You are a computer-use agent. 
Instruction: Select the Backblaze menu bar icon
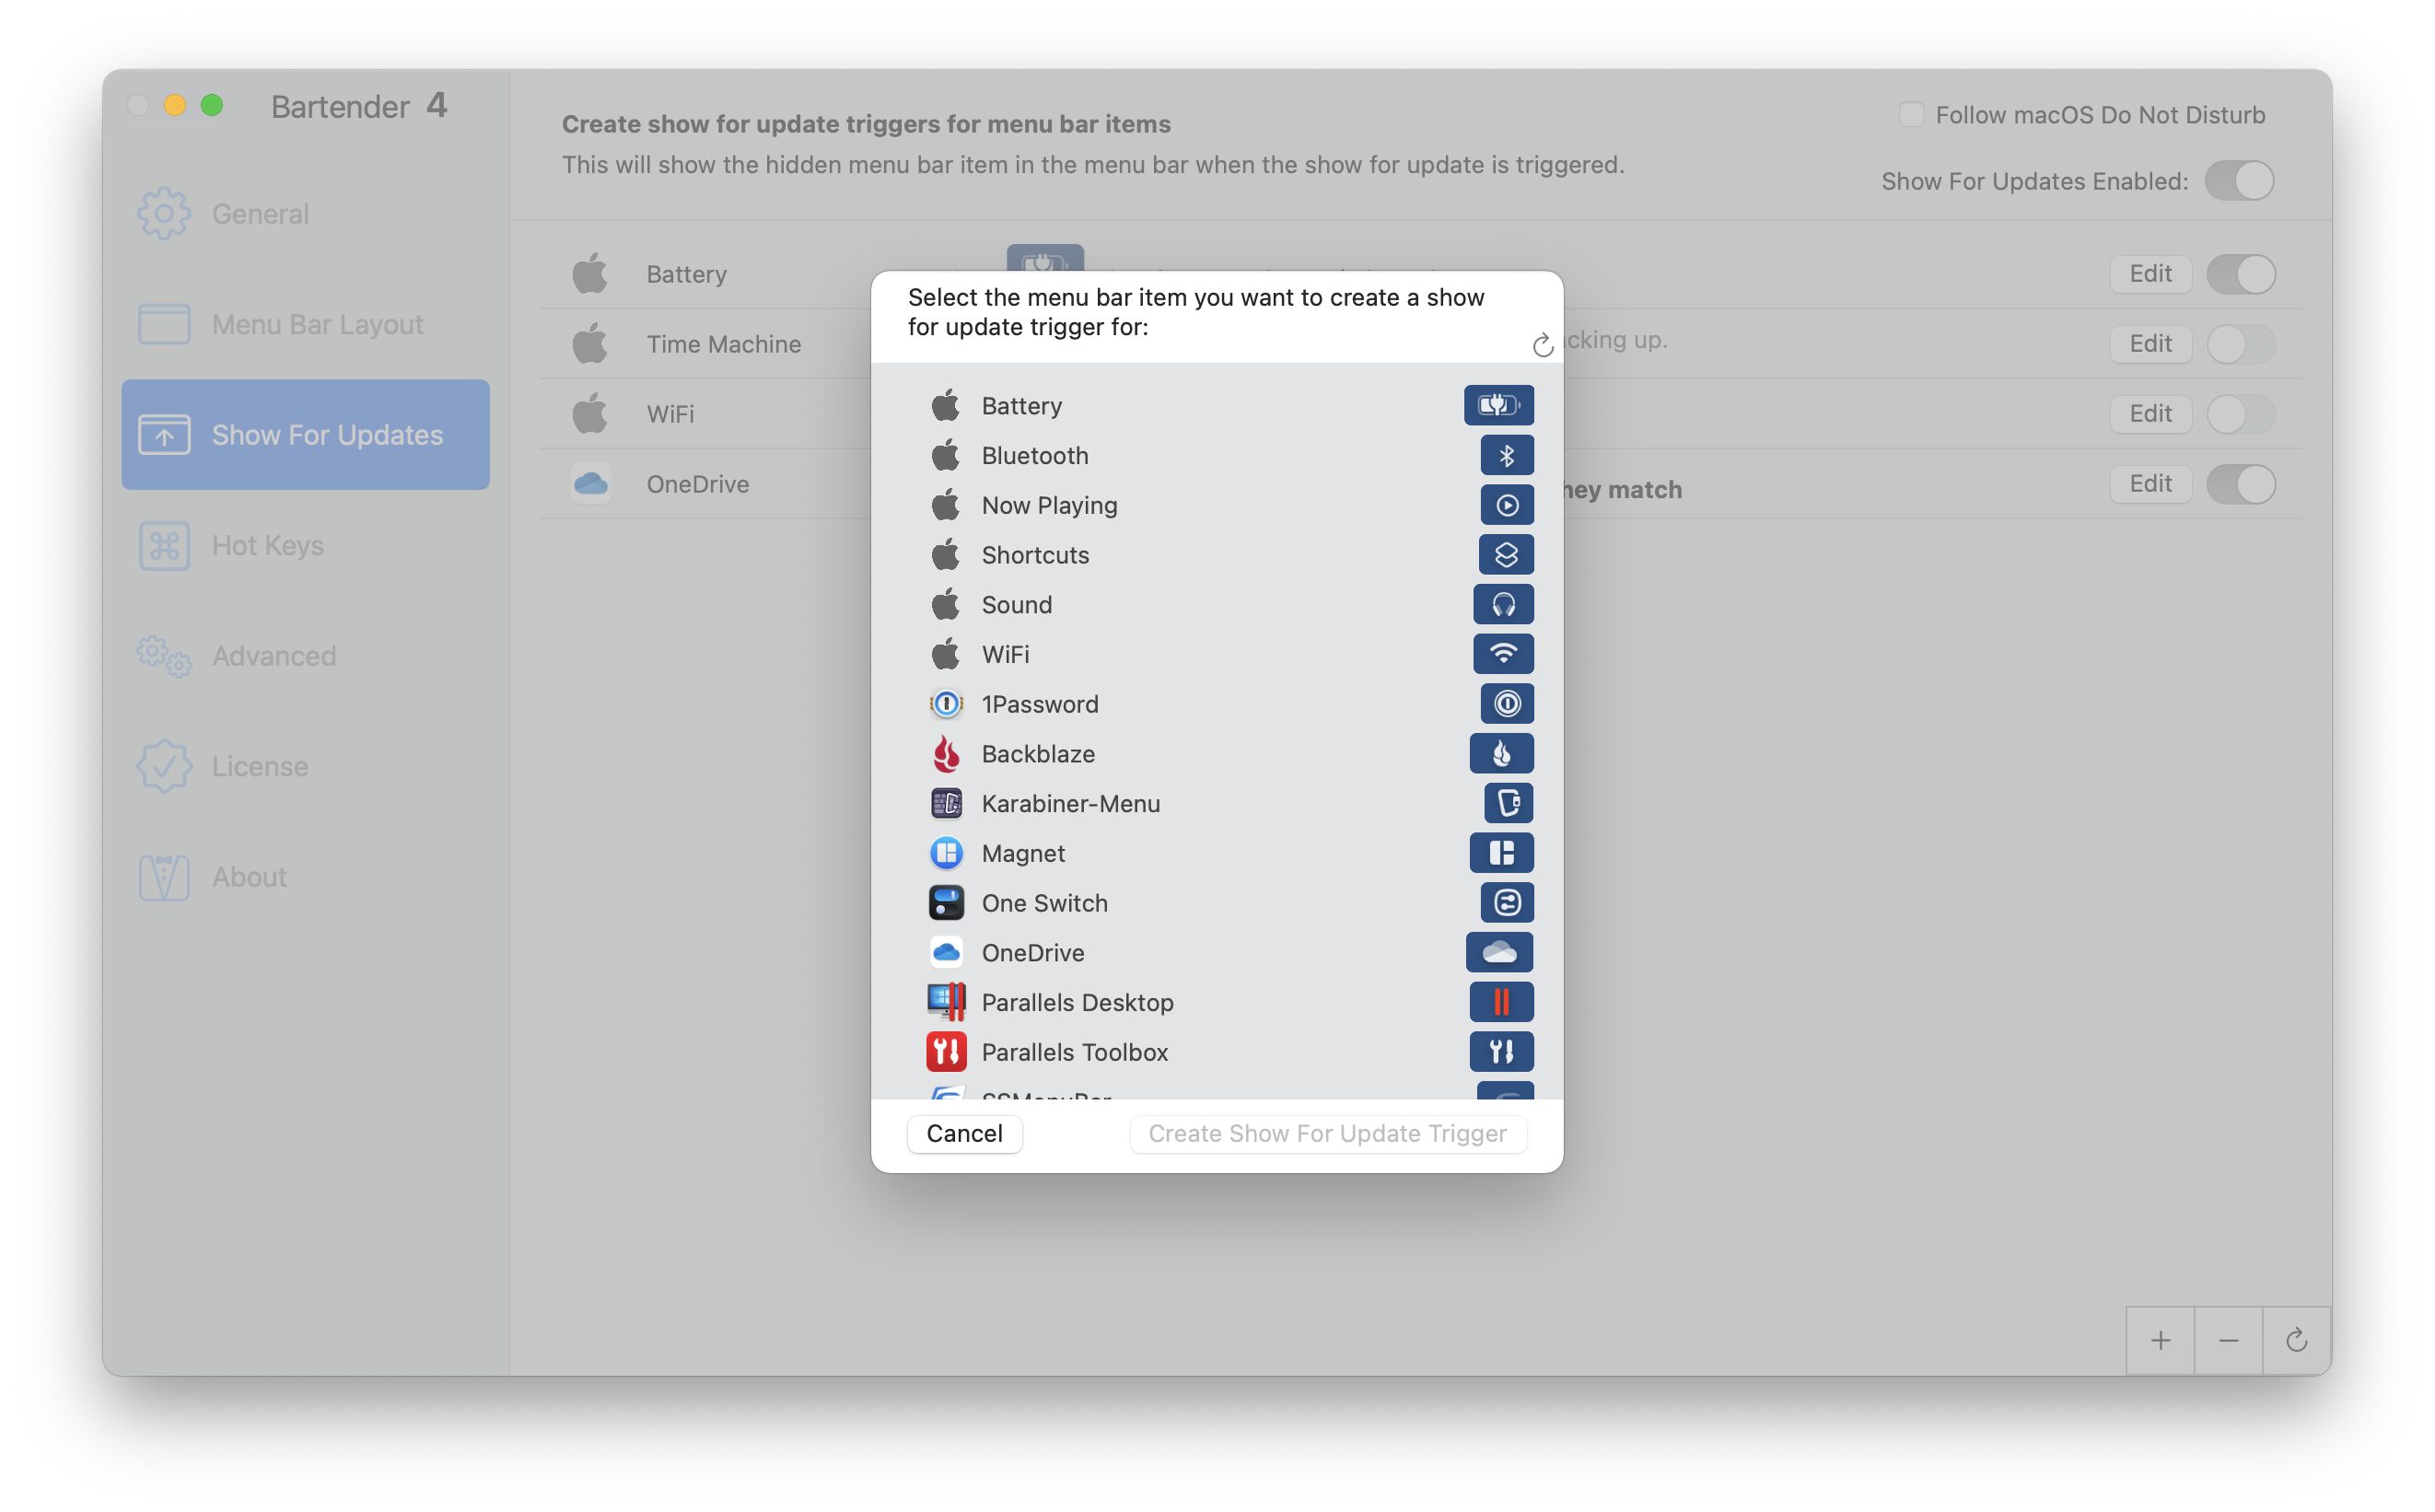(1499, 752)
